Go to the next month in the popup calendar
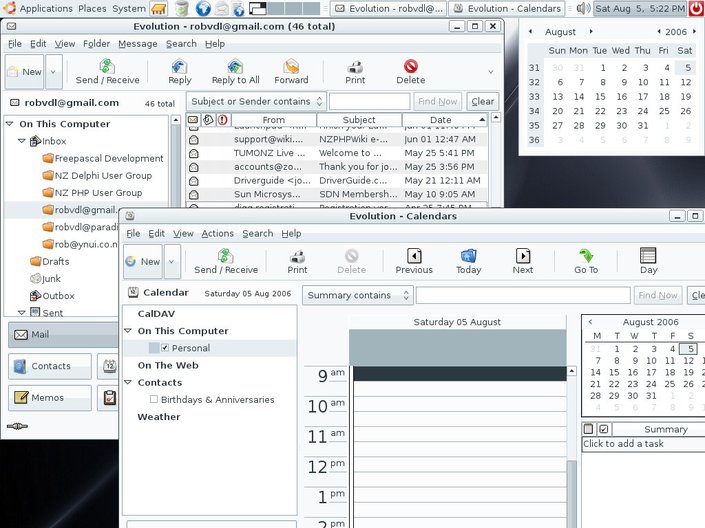 click(591, 31)
